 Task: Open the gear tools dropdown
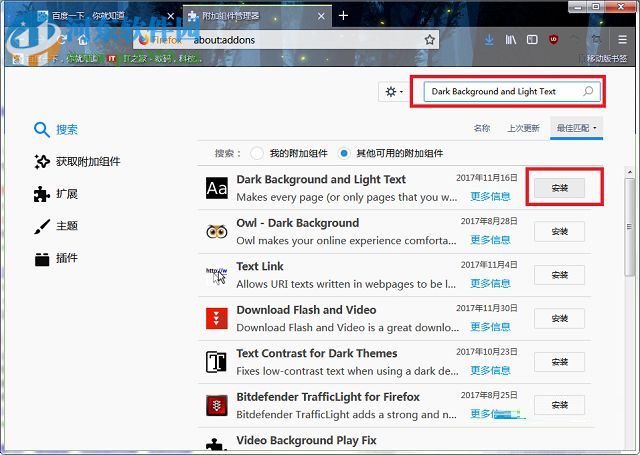point(393,91)
